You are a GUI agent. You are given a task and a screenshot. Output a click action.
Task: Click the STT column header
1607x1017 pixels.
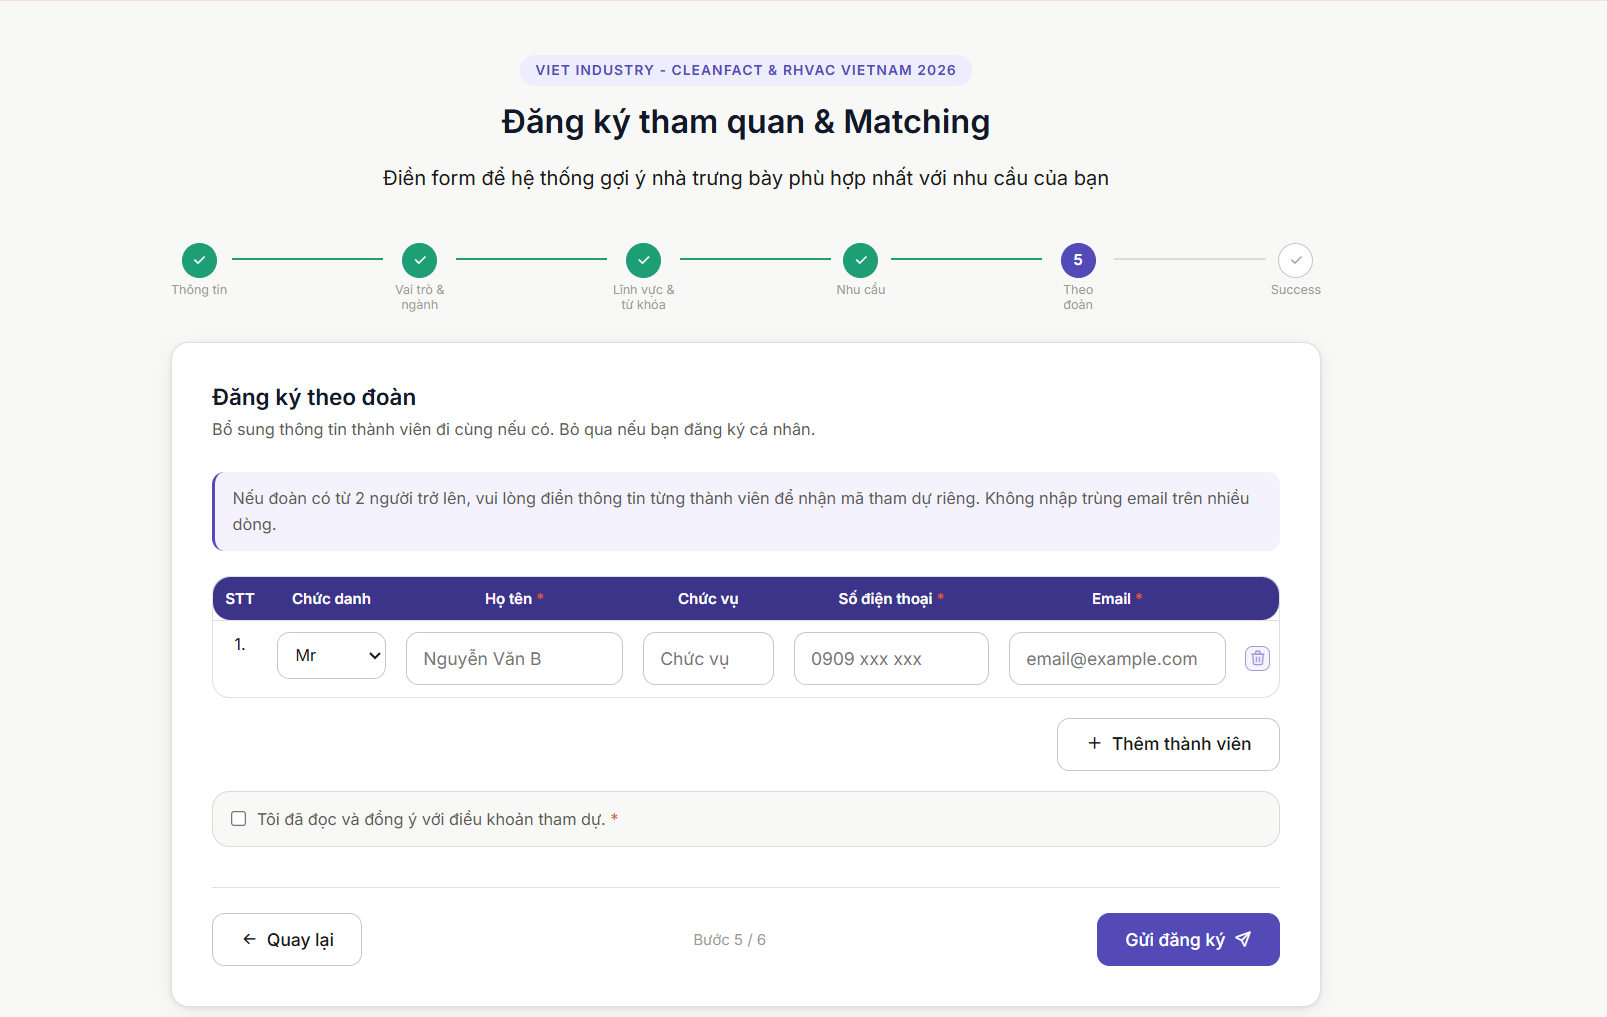[x=240, y=599]
